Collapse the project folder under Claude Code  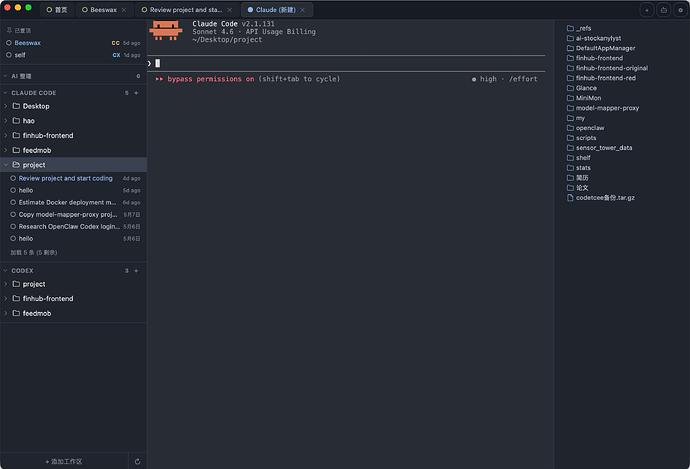click(6, 165)
